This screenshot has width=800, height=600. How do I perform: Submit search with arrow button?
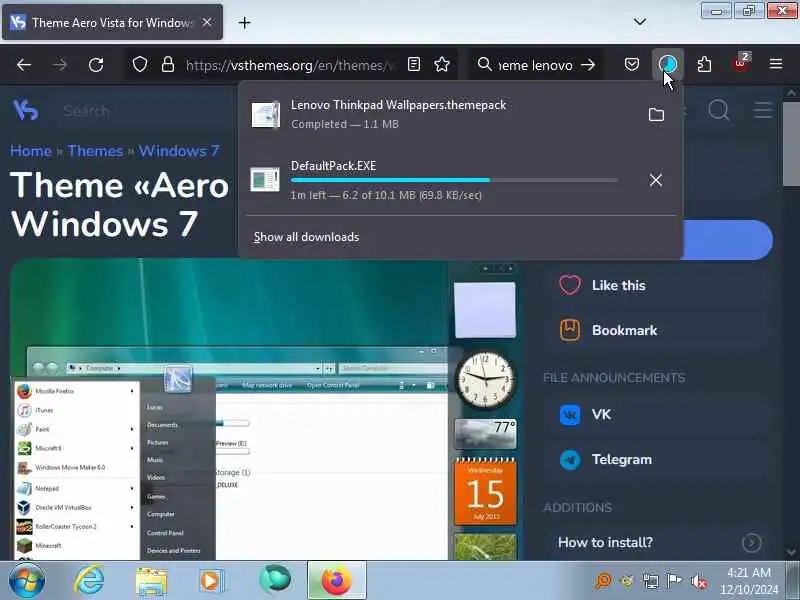(588, 65)
